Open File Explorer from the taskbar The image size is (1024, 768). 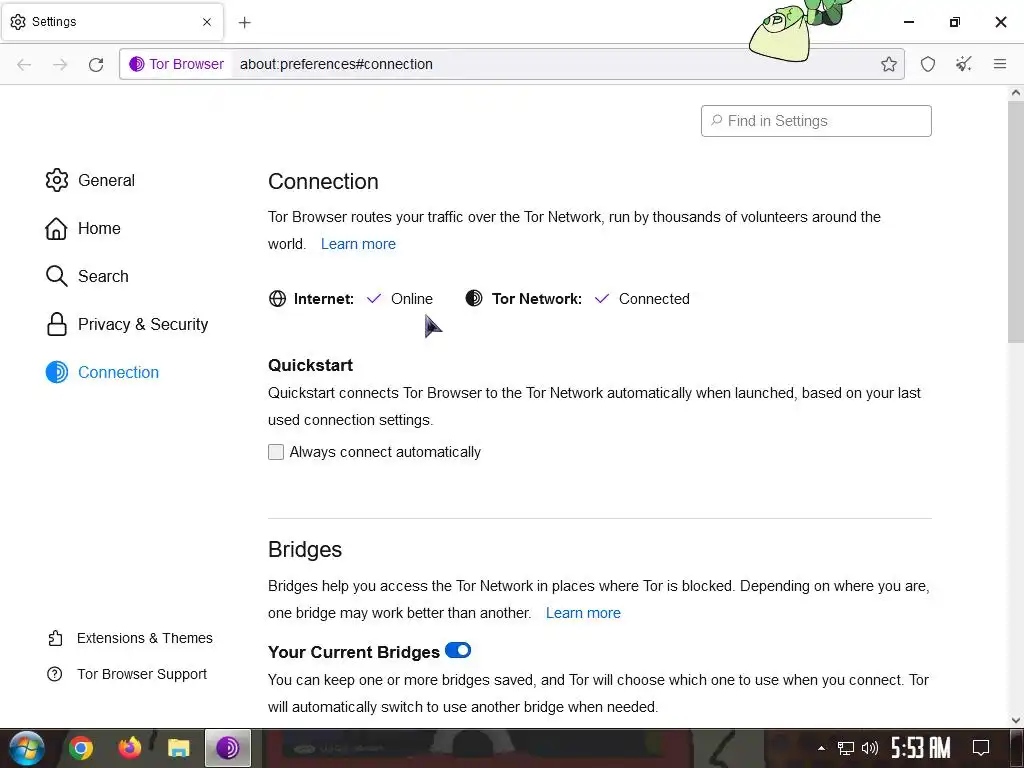[x=178, y=748]
